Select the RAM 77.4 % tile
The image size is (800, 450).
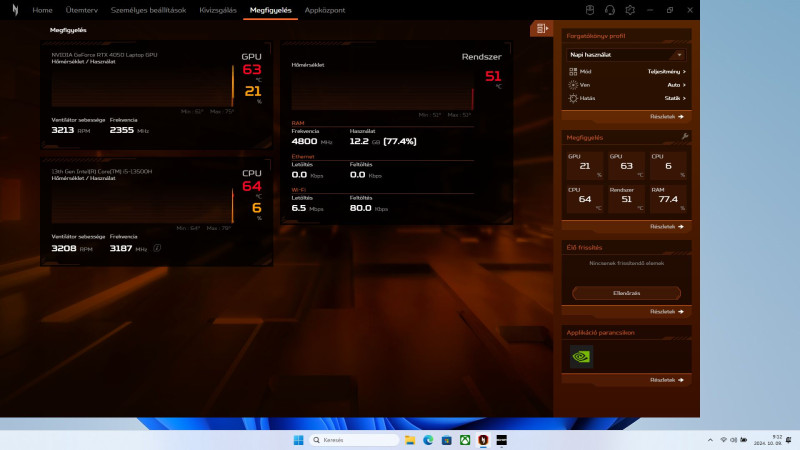pos(668,199)
